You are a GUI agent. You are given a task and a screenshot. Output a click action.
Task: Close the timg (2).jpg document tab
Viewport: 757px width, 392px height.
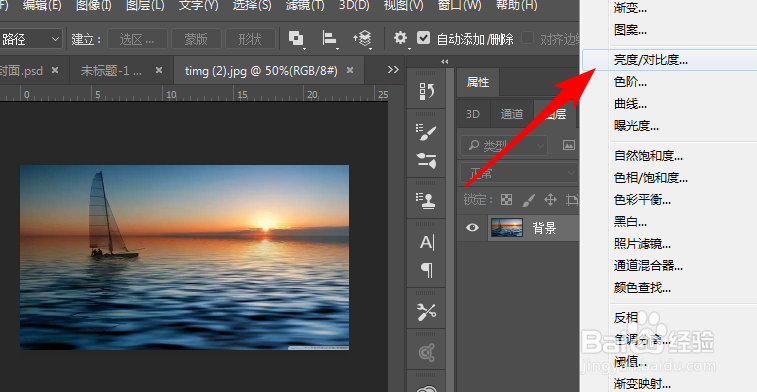350,70
